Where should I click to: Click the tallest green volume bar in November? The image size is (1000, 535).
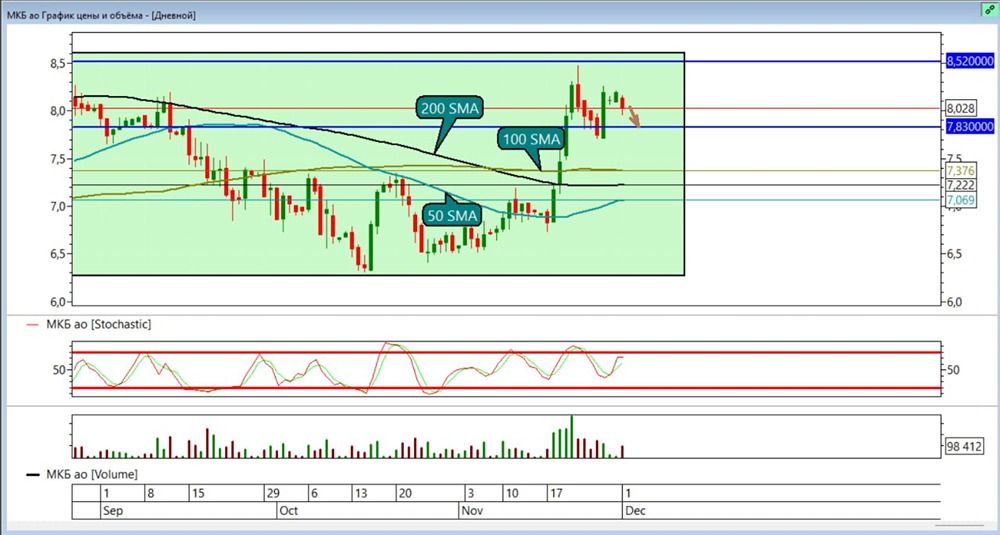tap(571, 436)
